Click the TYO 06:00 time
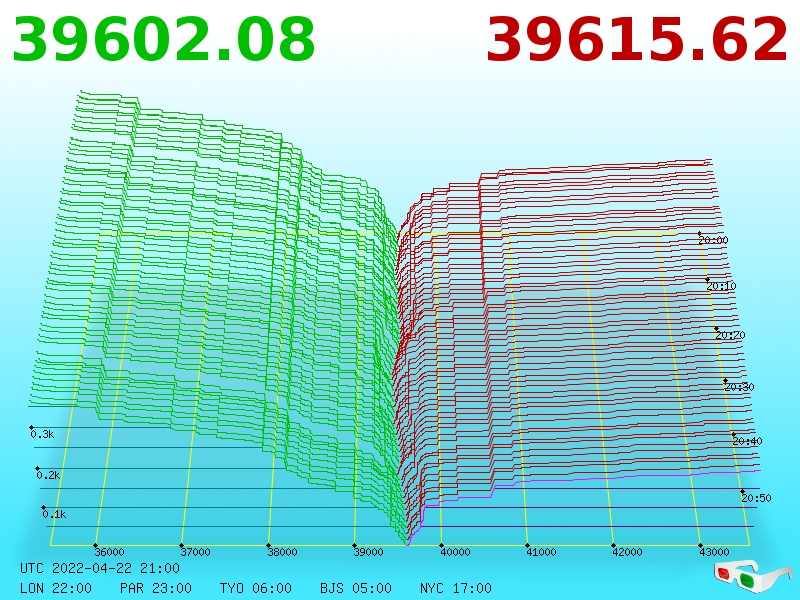The image size is (800, 600). pyautogui.click(x=256, y=588)
